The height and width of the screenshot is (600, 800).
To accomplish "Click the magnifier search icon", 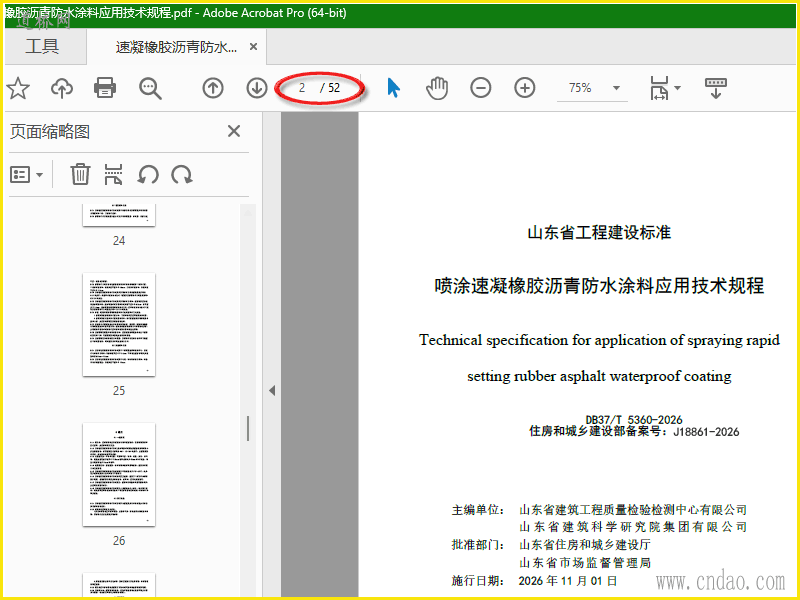I will tap(150, 88).
